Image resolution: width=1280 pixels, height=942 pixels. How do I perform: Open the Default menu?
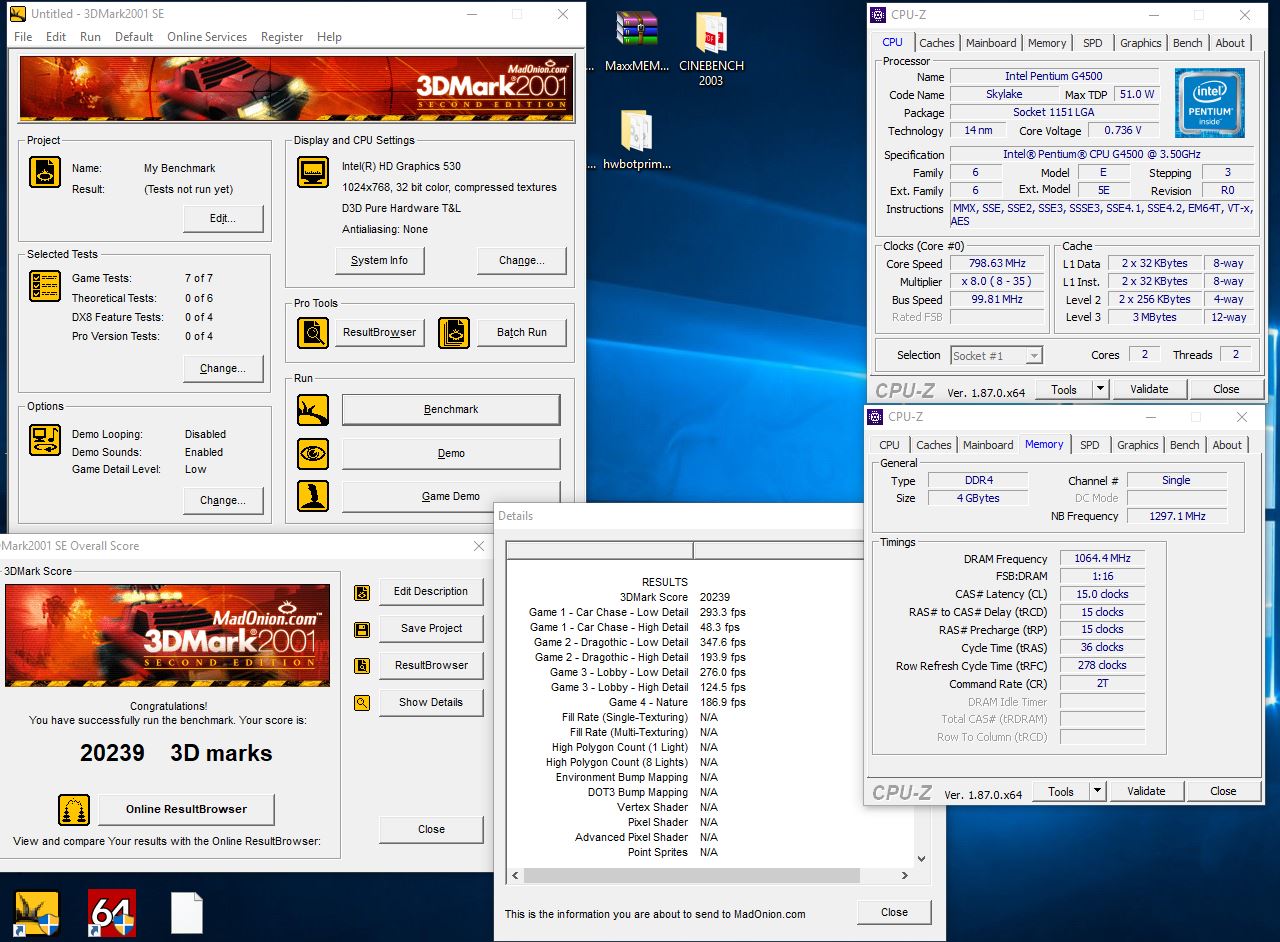coord(134,37)
